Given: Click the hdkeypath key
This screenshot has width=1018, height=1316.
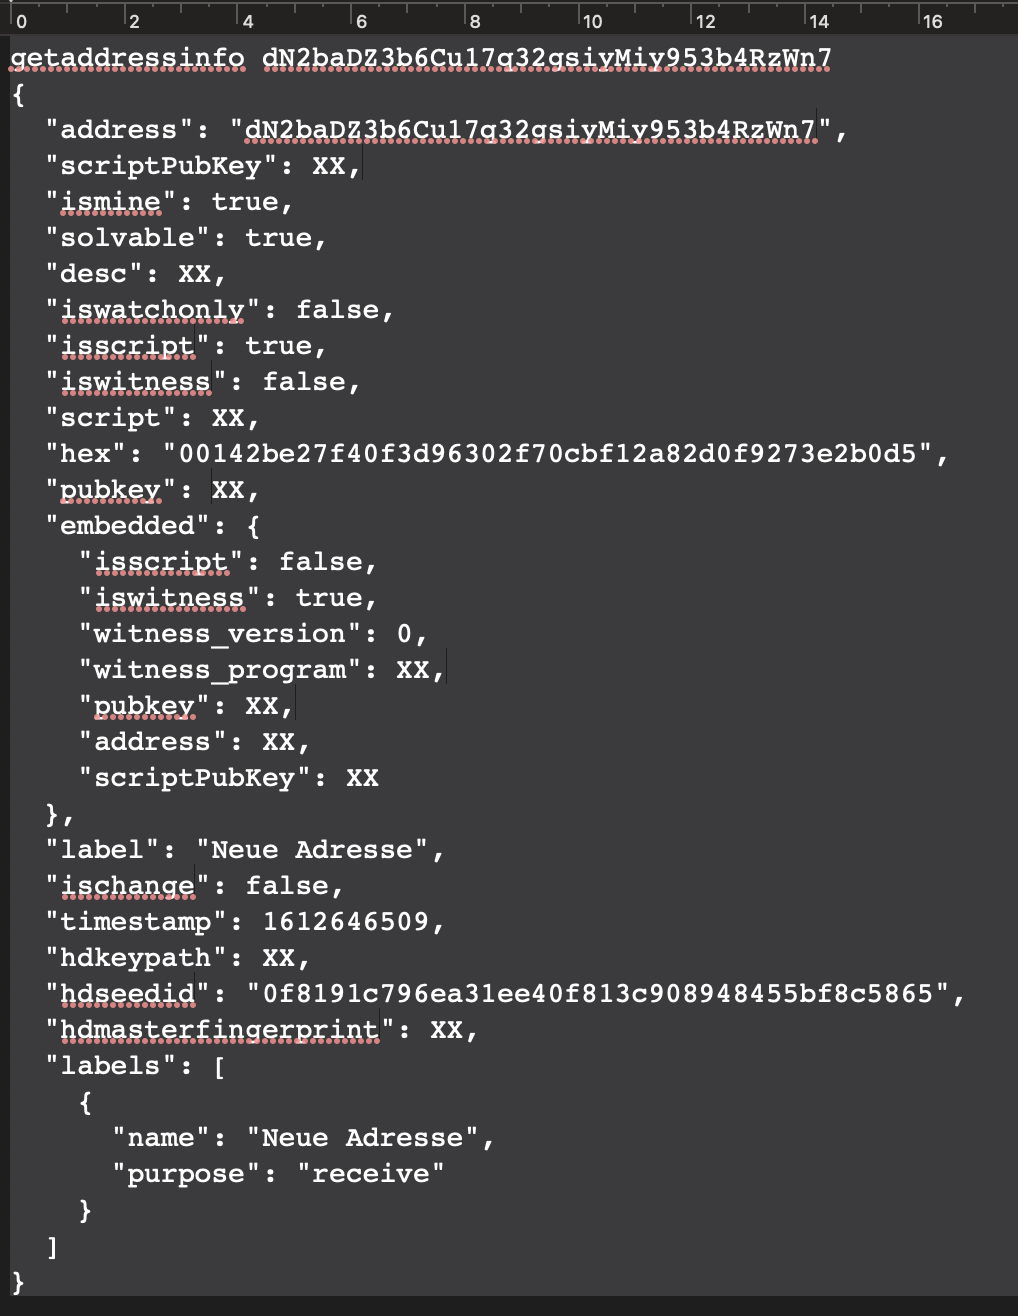Looking at the screenshot, I should [x=137, y=958].
